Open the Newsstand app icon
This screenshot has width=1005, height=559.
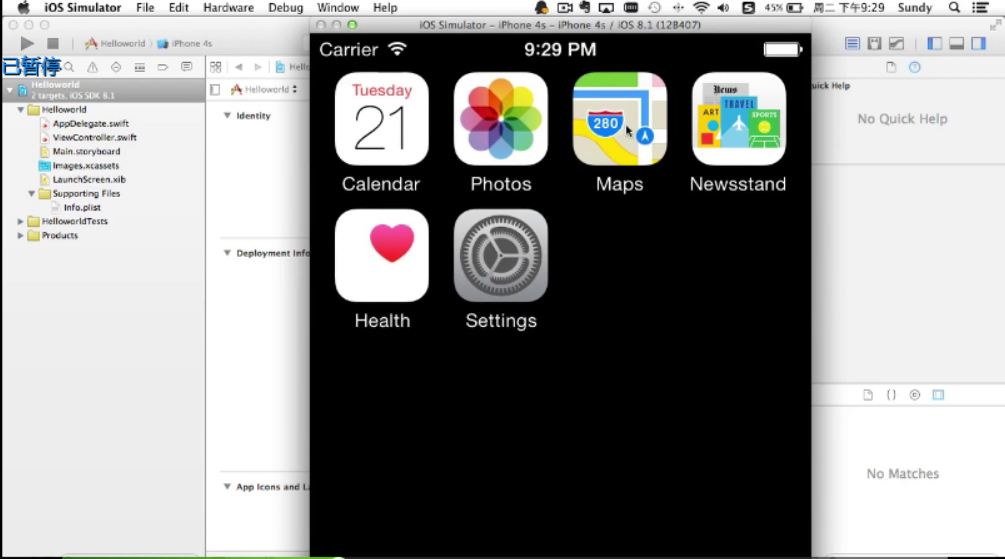click(739, 119)
